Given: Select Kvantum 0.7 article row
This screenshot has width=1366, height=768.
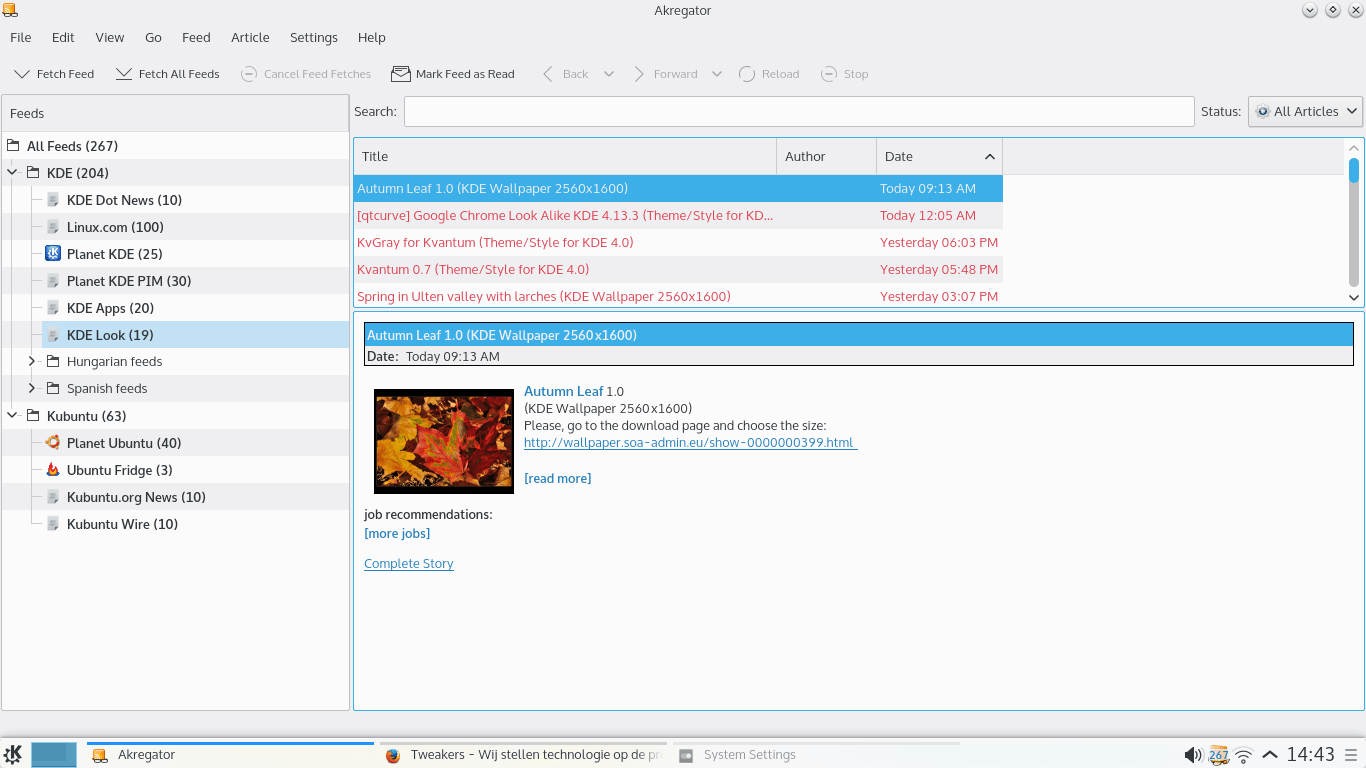Looking at the screenshot, I should click(x=678, y=270).
